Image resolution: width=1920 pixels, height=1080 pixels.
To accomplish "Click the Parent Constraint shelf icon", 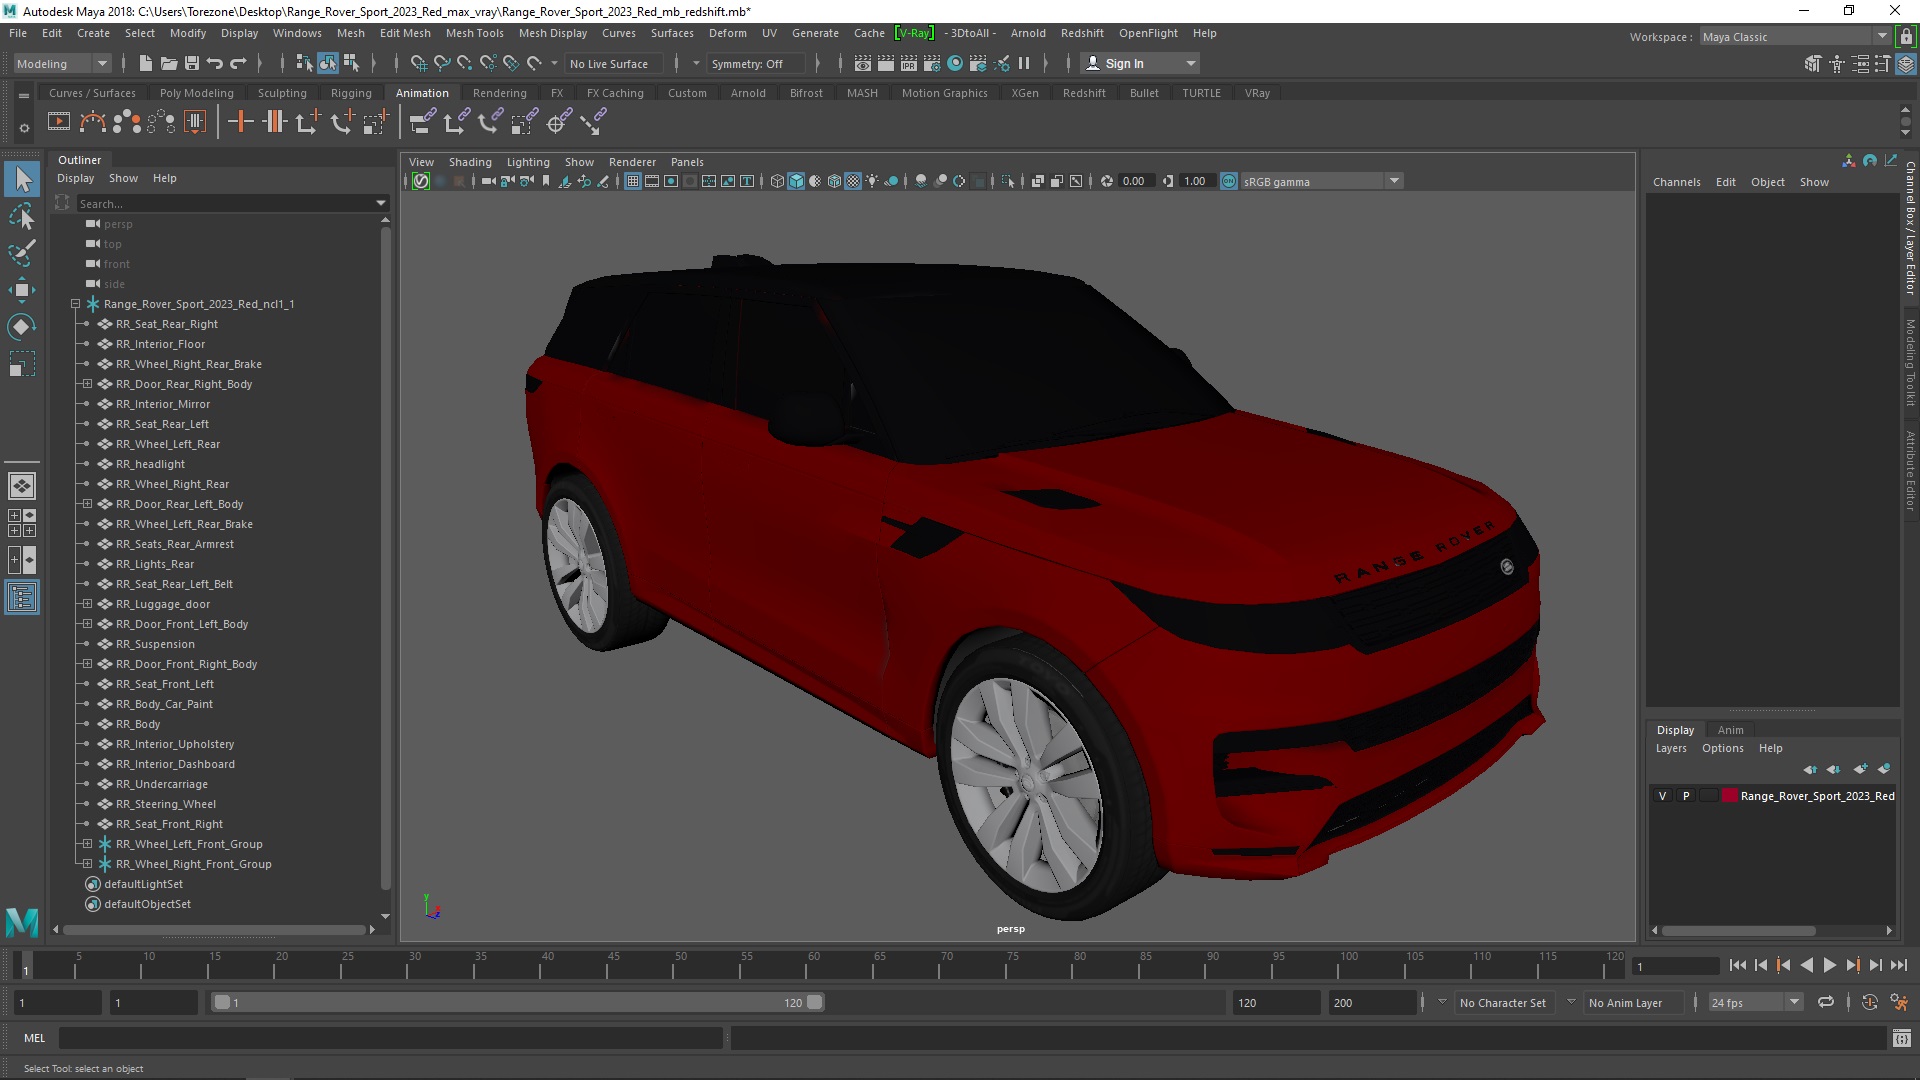I will tap(421, 122).
